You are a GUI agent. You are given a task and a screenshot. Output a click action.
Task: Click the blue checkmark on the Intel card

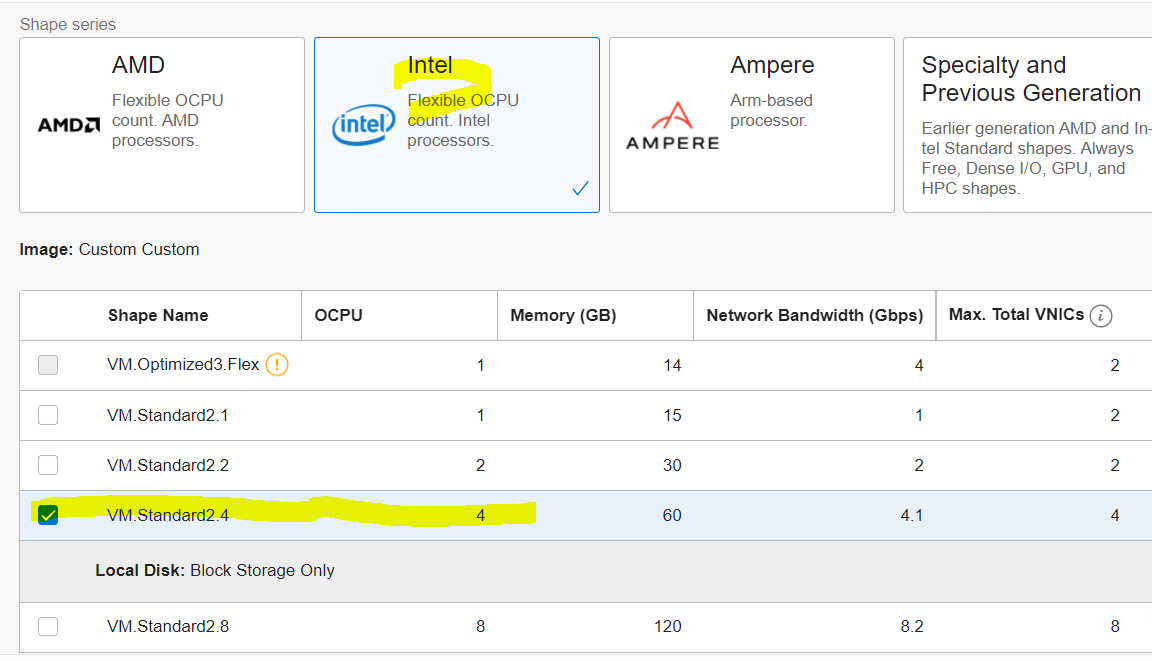[580, 188]
